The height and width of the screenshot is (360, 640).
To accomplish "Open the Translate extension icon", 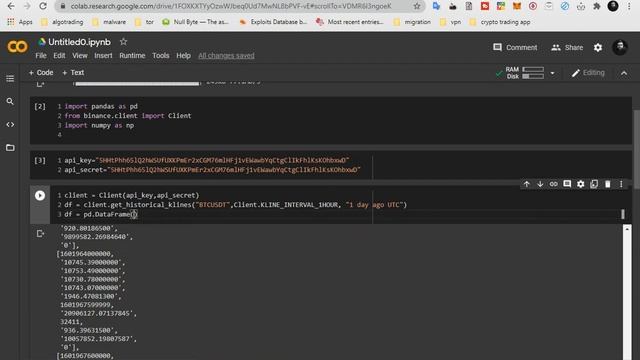I will (x=436, y=6).
